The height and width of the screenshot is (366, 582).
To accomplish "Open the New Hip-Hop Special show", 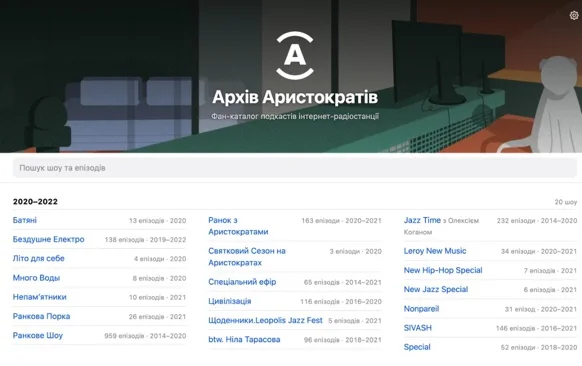I will pos(443,270).
